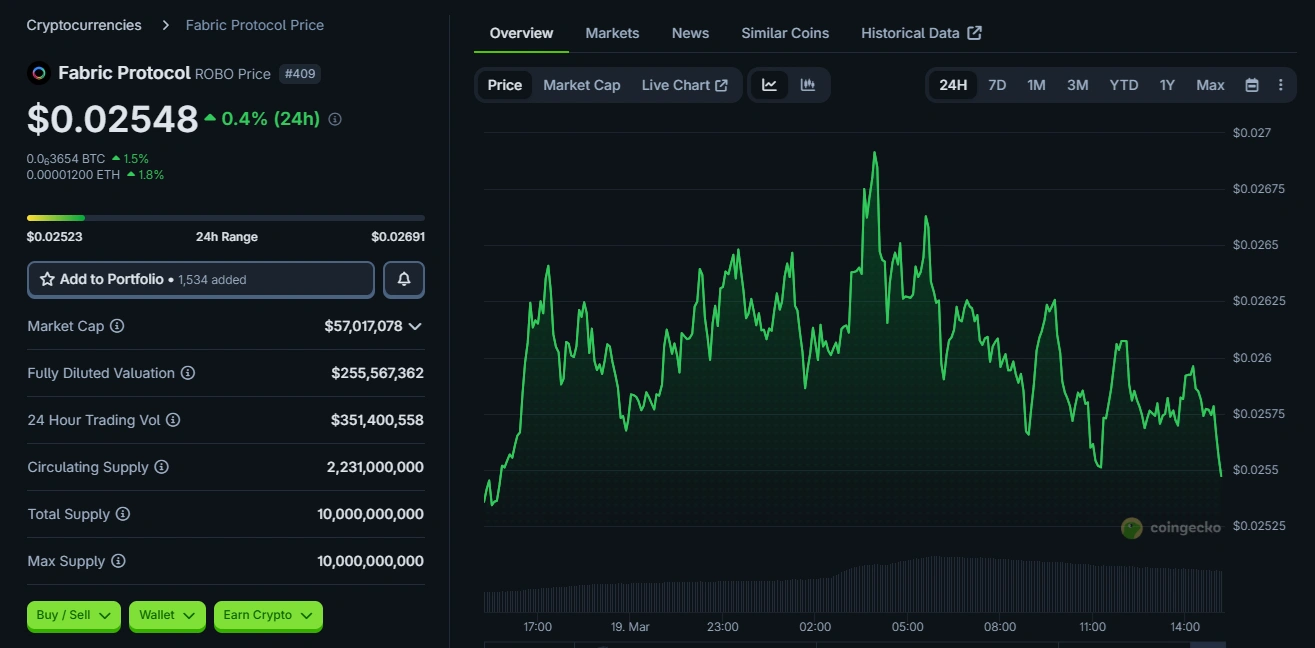
Task: Switch the chart to candlestick view
Action: 806,85
